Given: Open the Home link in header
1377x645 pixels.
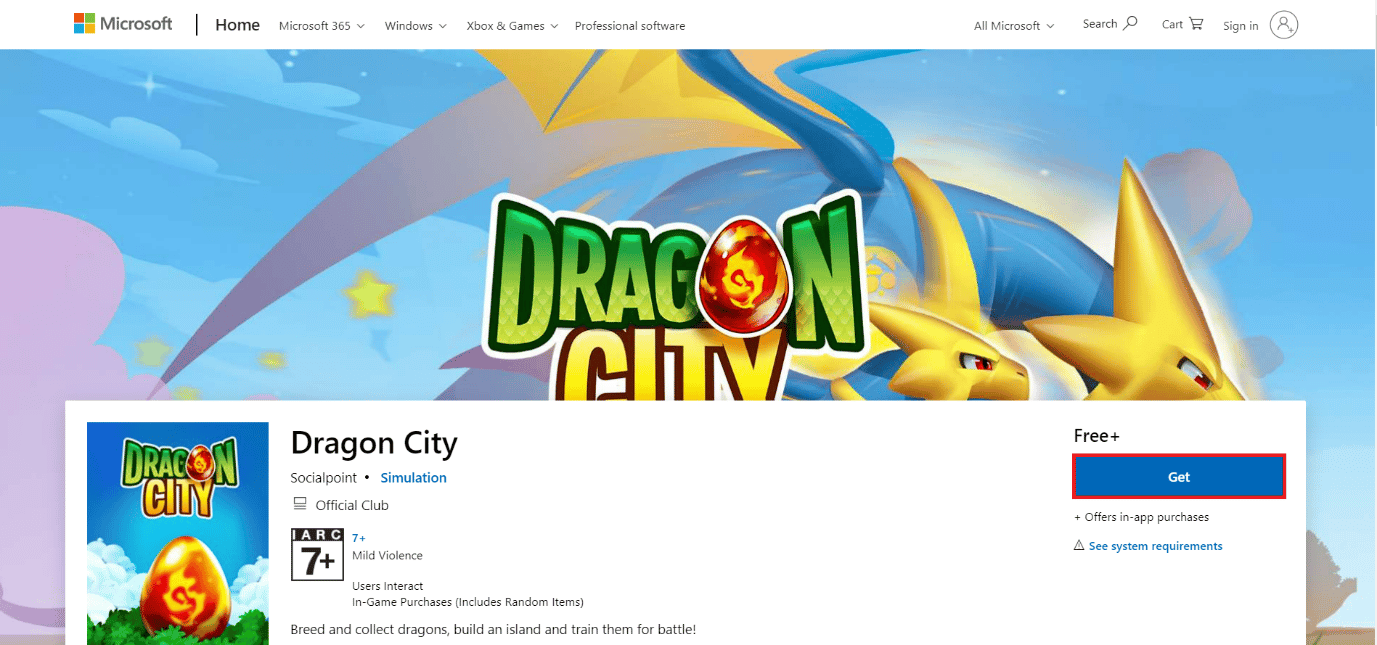Looking at the screenshot, I should 237,25.
